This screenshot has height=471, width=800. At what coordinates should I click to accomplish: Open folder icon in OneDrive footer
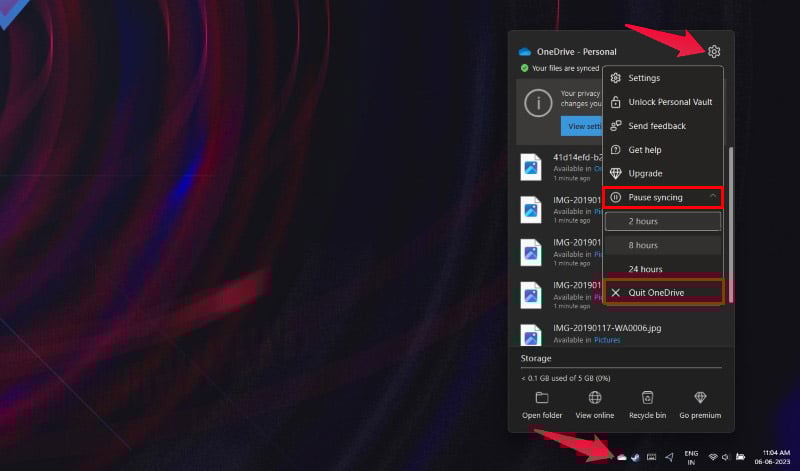542,398
